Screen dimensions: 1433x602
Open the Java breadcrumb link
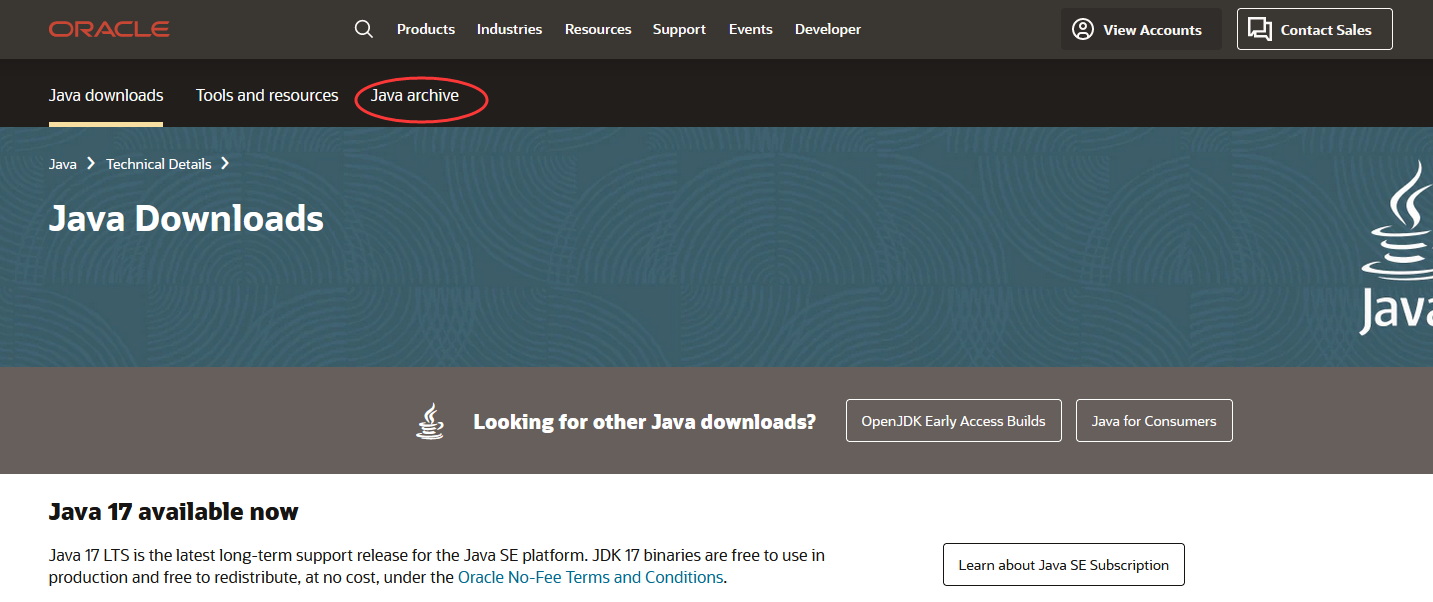pos(63,164)
